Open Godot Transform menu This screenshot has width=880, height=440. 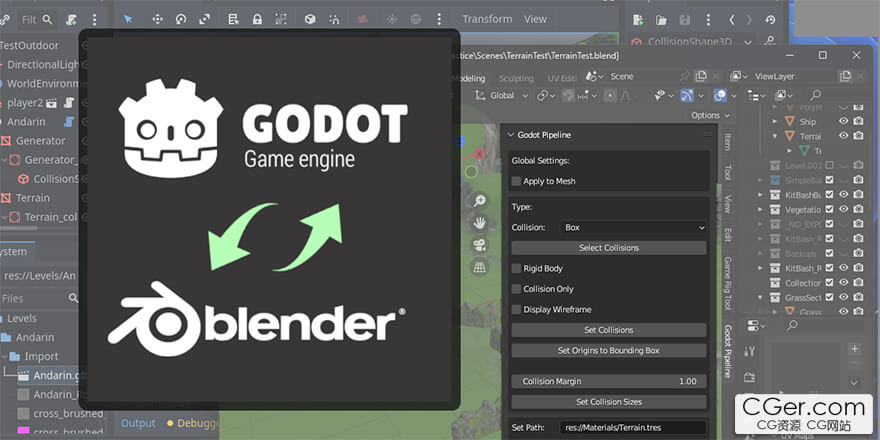pyautogui.click(x=487, y=19)
